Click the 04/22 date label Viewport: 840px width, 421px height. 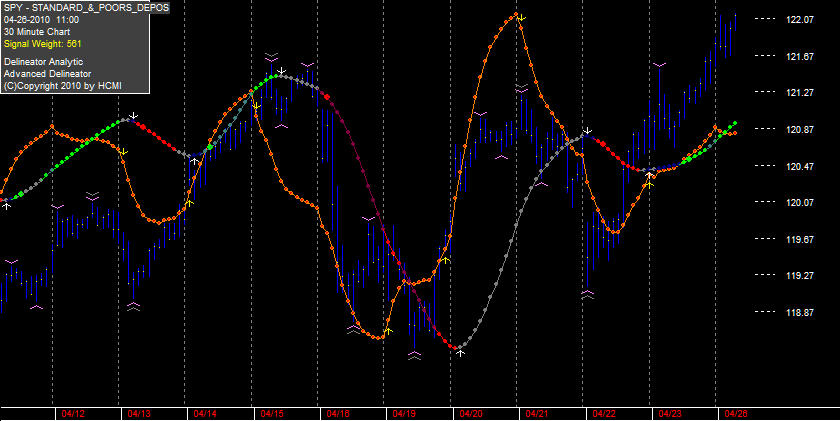[x=603, y=414]
